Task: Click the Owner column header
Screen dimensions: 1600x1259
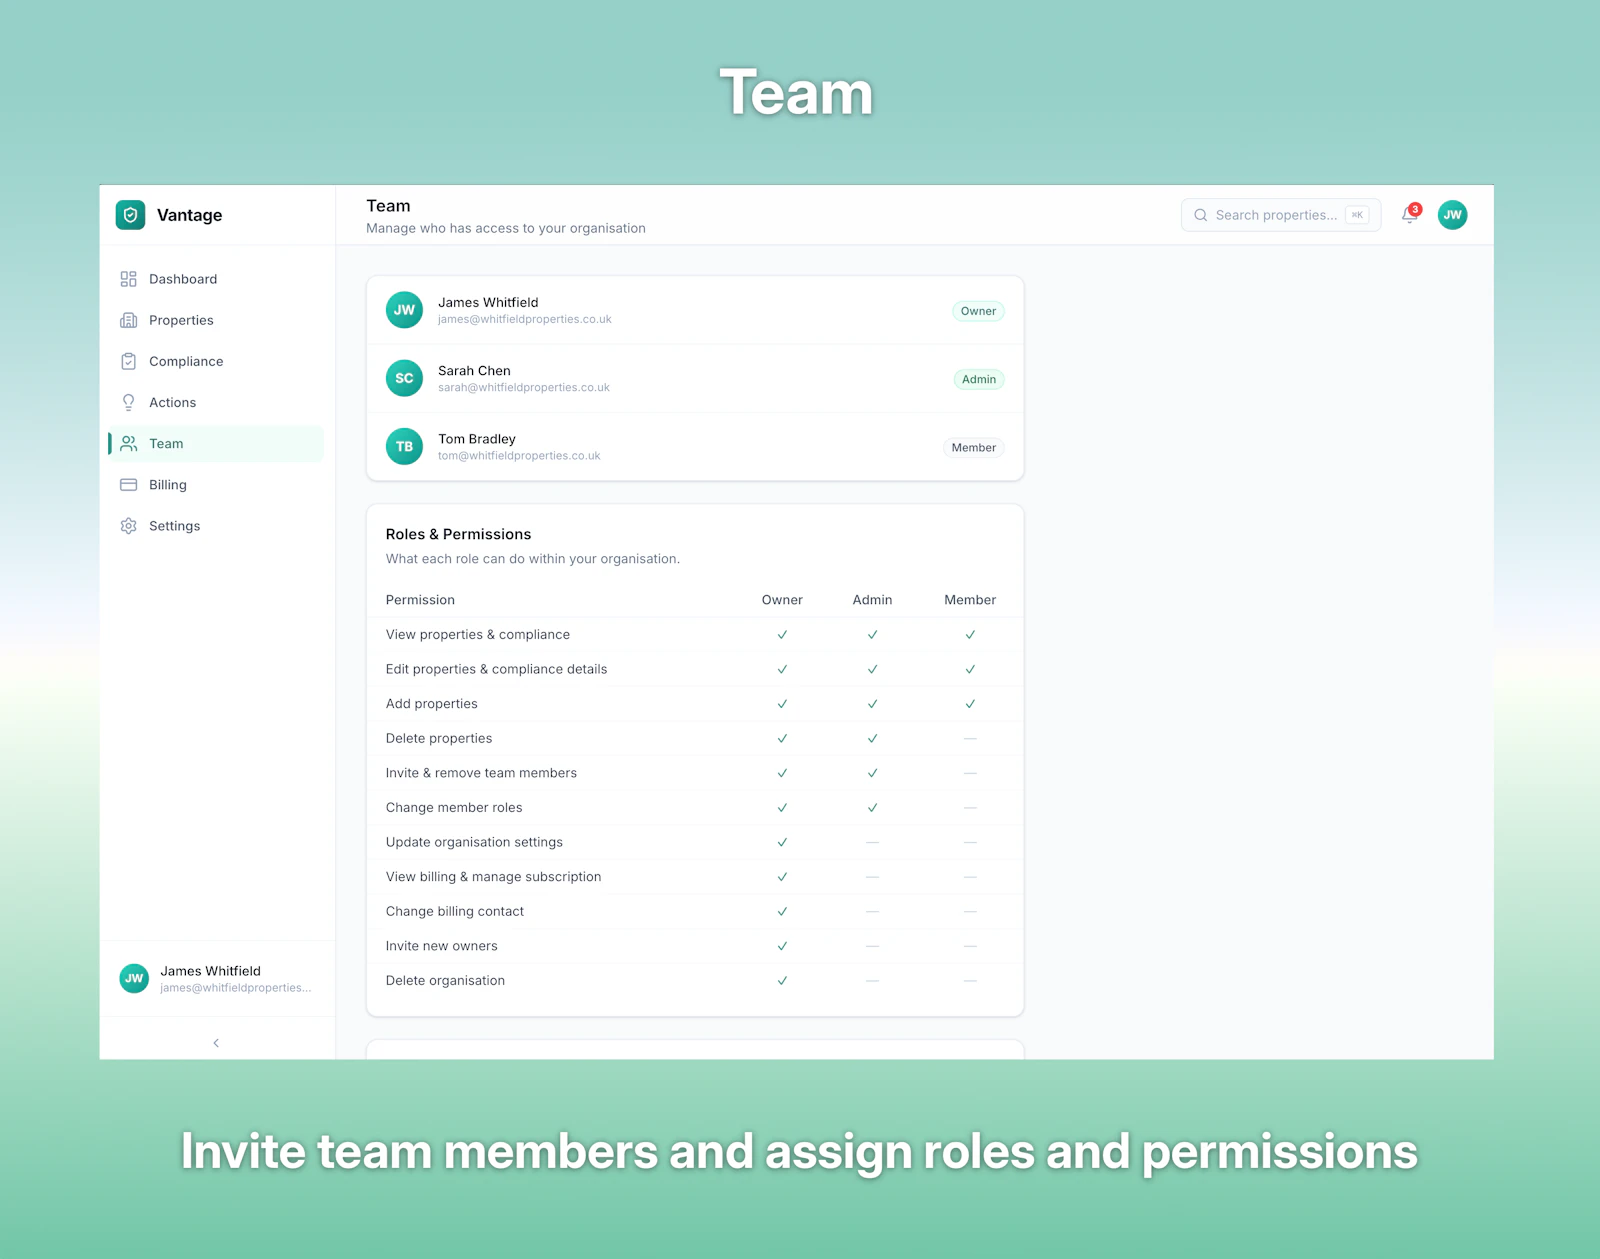Action: pos(782,600)
